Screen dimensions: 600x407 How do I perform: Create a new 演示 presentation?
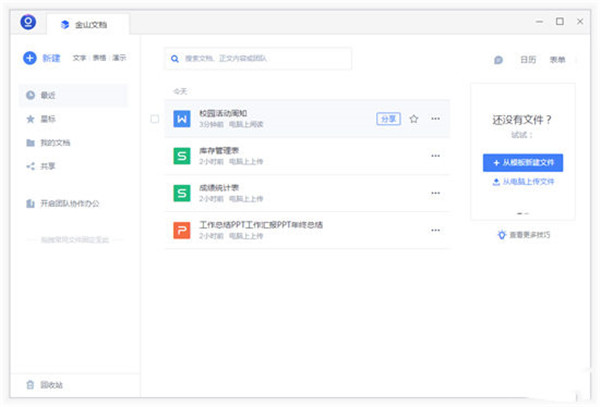[x=119, y=58]
